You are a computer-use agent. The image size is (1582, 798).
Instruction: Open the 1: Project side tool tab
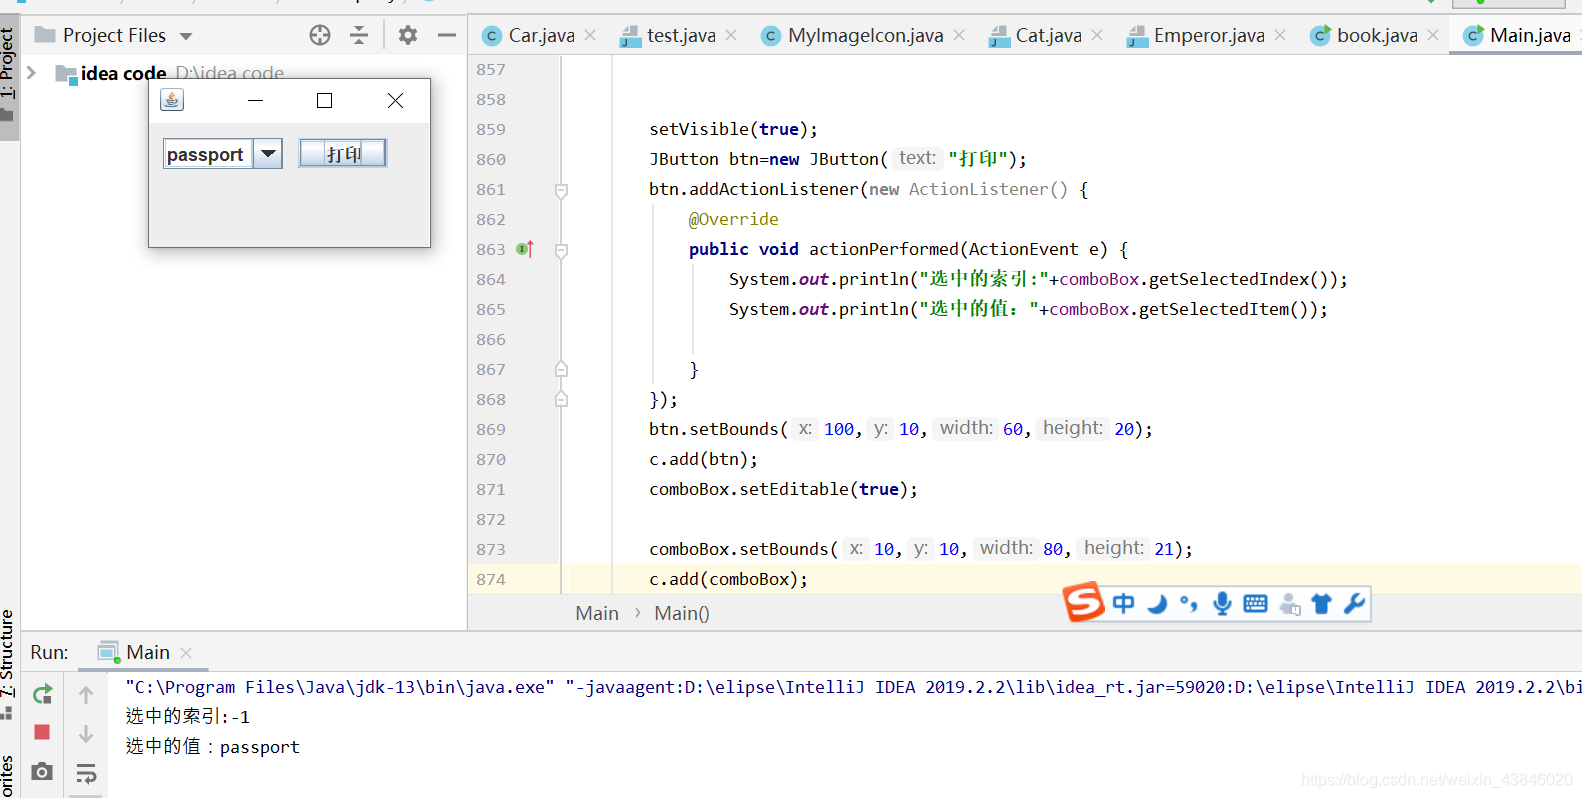(8, 75)
